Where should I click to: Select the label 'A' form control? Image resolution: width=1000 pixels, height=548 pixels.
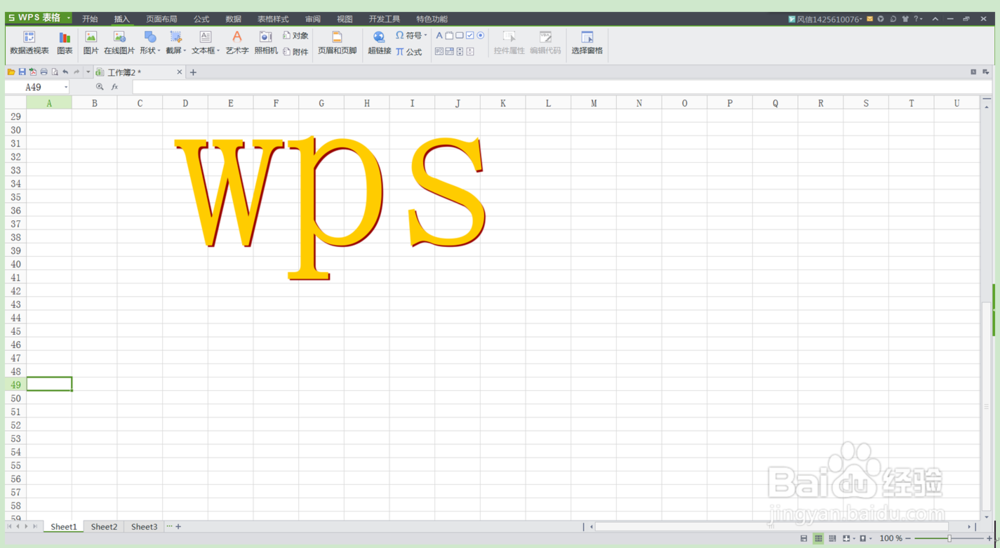(439, 36)
